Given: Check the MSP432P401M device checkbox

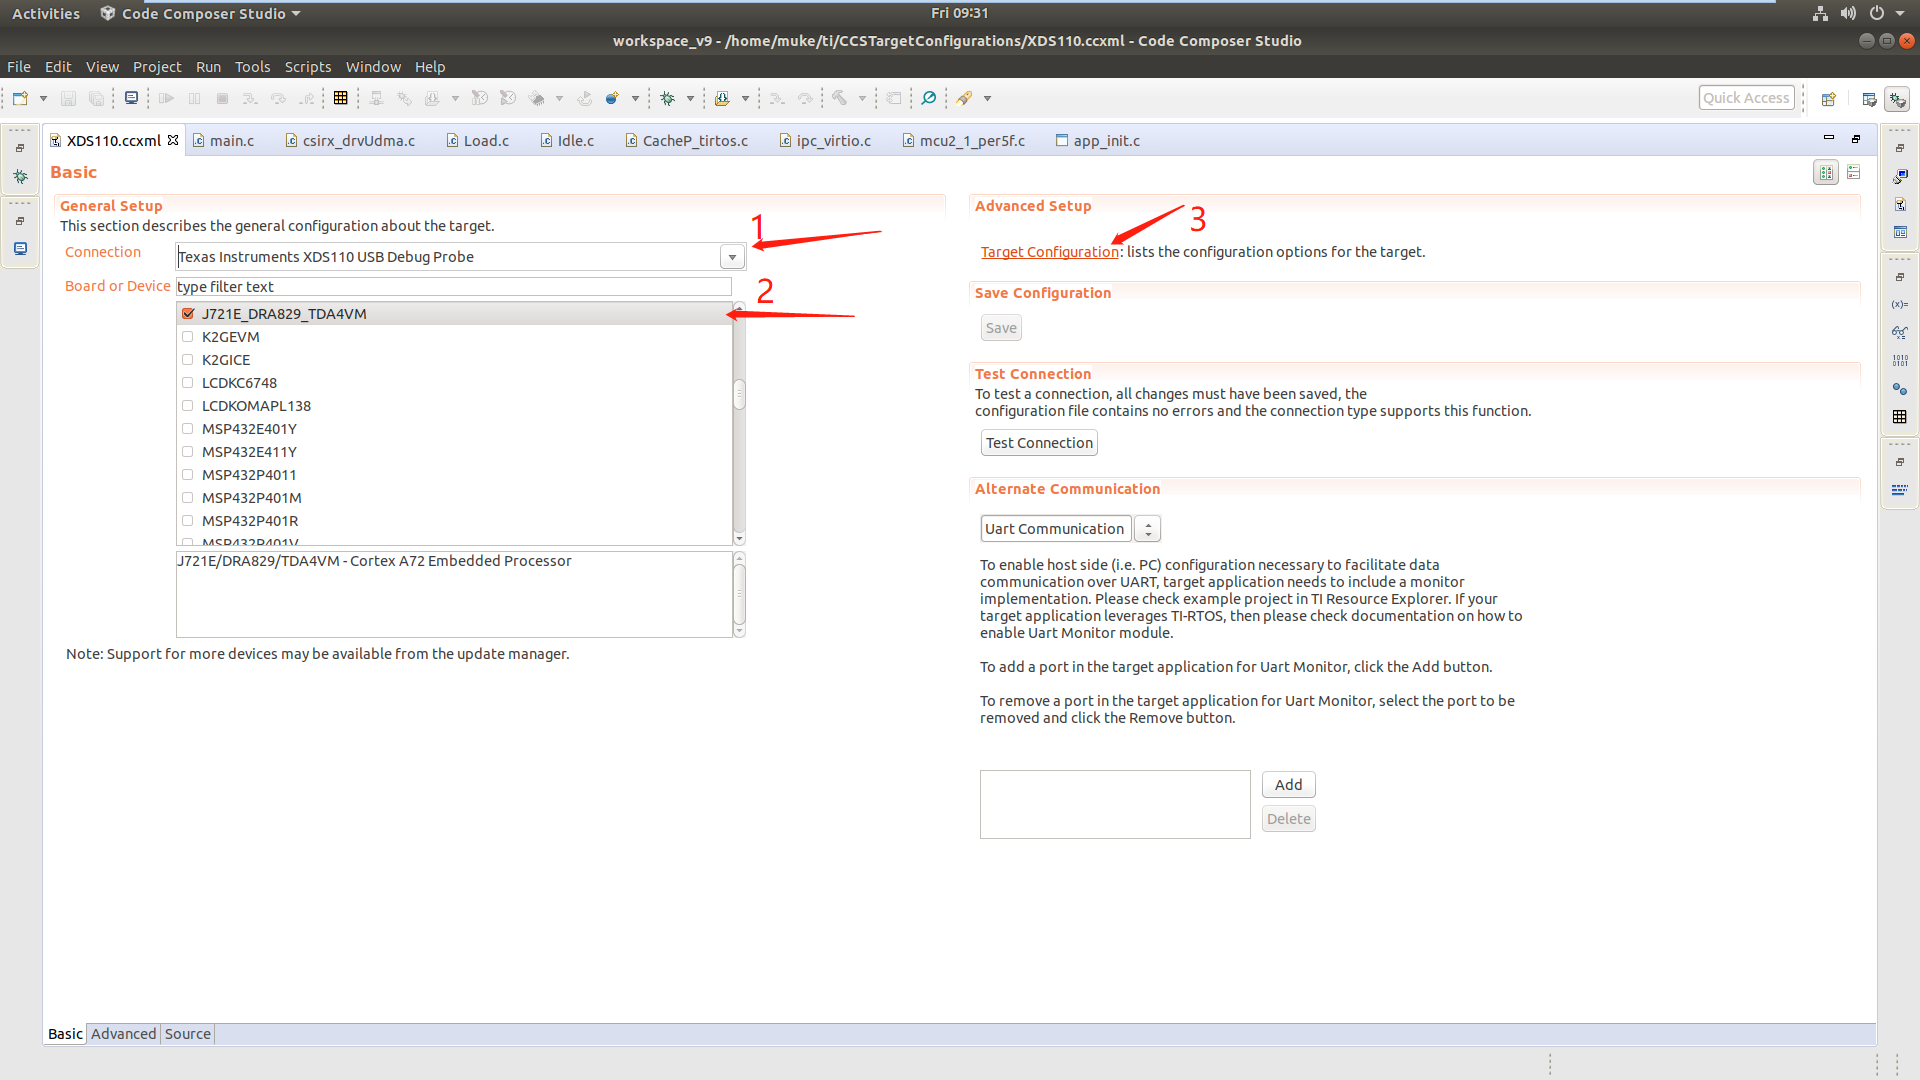Looking at the screenshot, I should tap(188, 498).
